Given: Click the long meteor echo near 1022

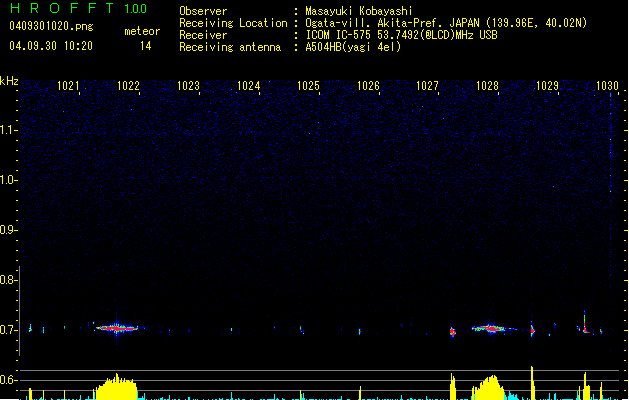Looking at the screenshot, I should tap(117, 328).
